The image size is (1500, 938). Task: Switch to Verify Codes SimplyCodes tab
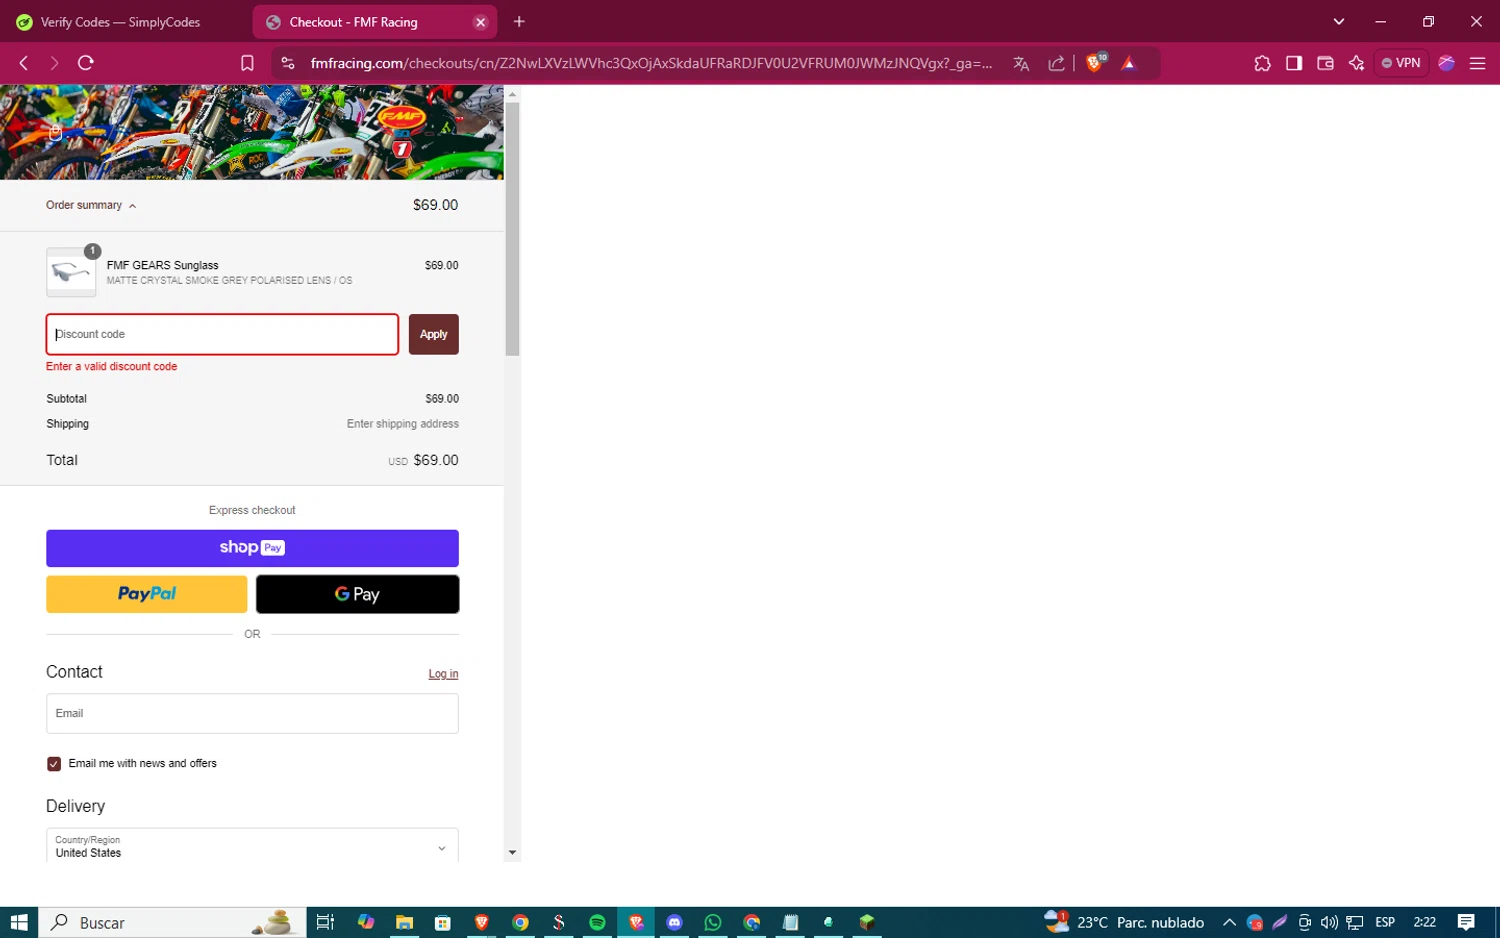point(120,22)
